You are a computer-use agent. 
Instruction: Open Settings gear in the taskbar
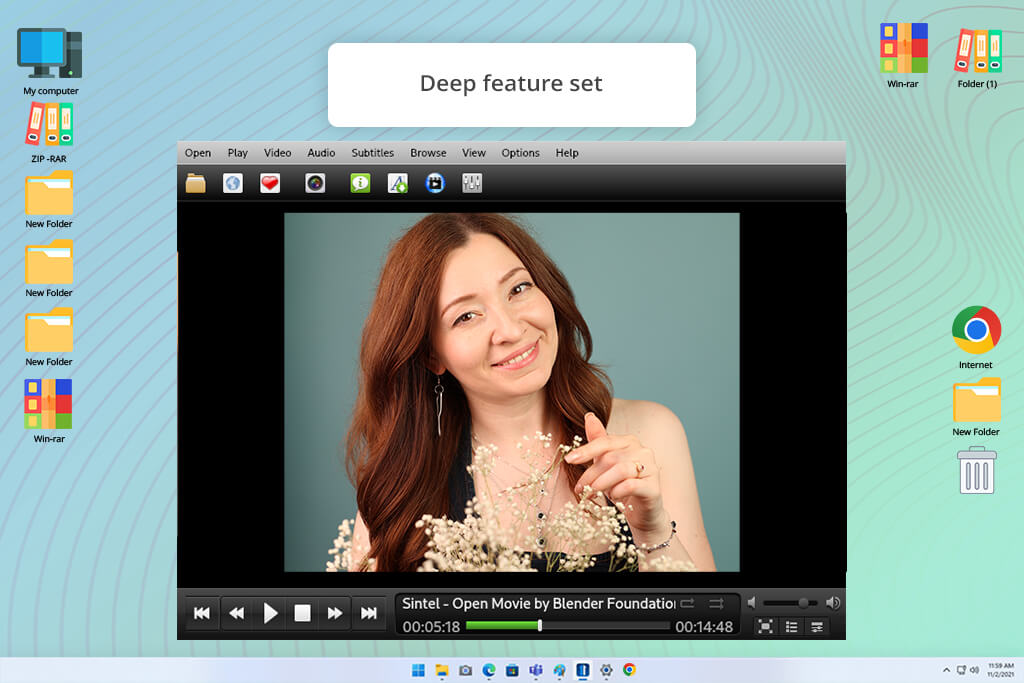pyautogui.click(x=606, y=670)
